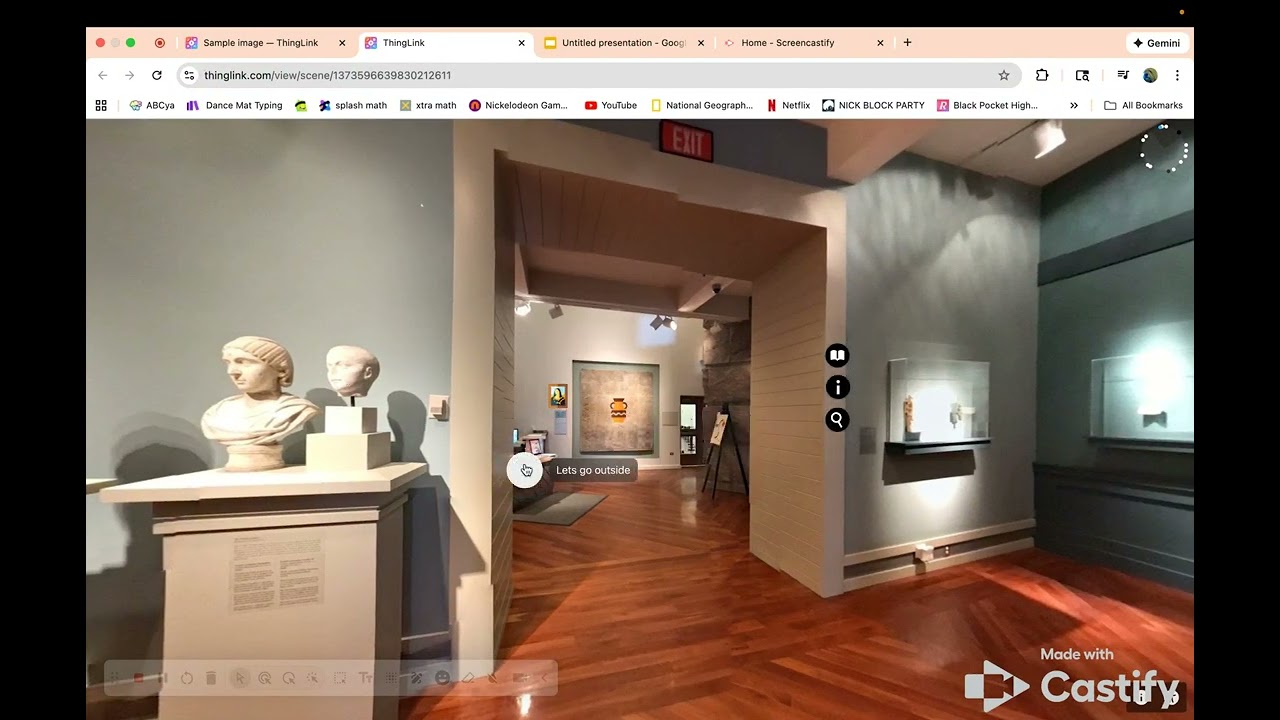Open the All Bookmarks folder
1280x720 pixels.
(x=1143, y=105)
